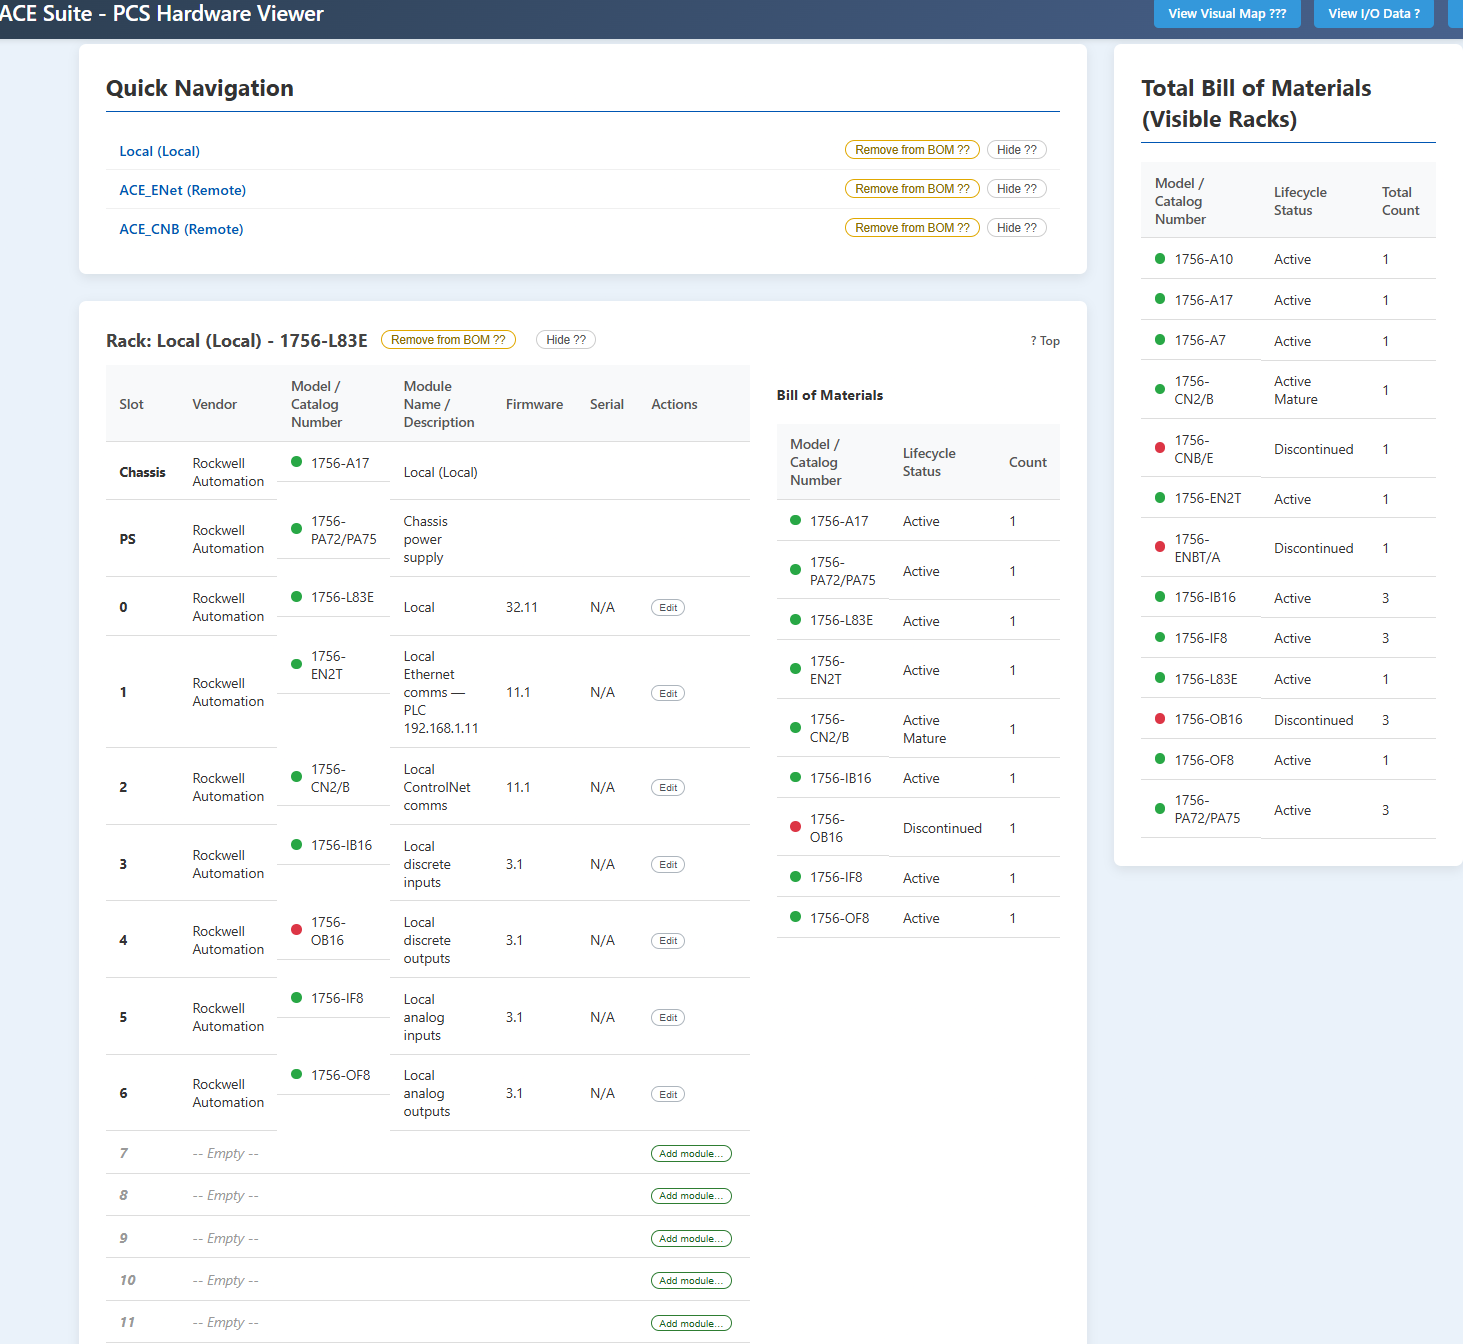This screenshot has width=1463, height=1344.
Task: Click red dot for 1756-OB16 in Total BOM
Action: pyautogui.click(x=1160, y=719)
